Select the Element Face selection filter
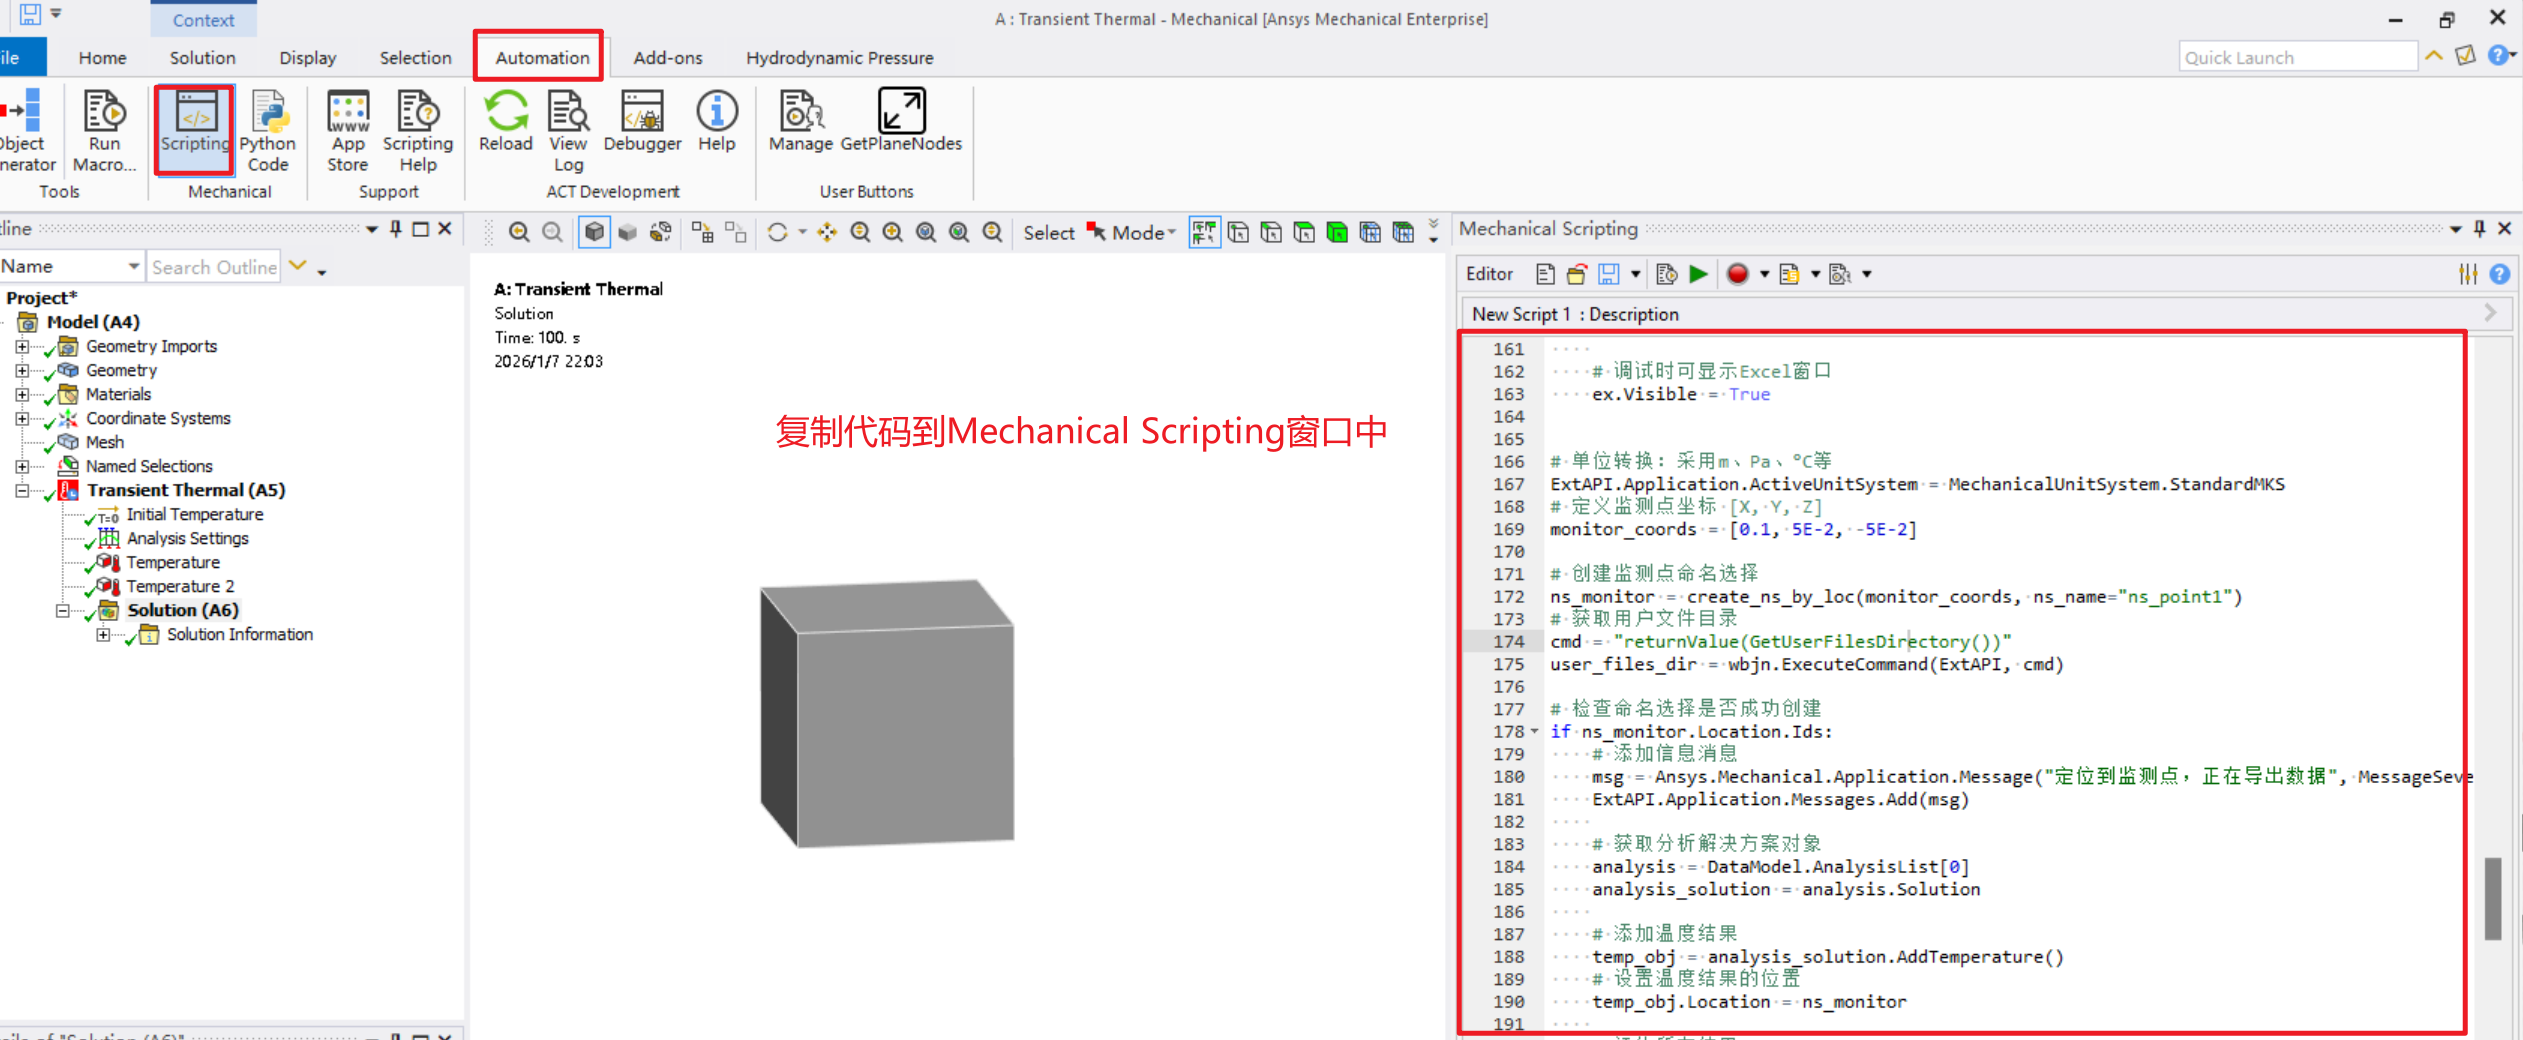This screenshot has height=1040, width=2523. (x=1404, y=233)
